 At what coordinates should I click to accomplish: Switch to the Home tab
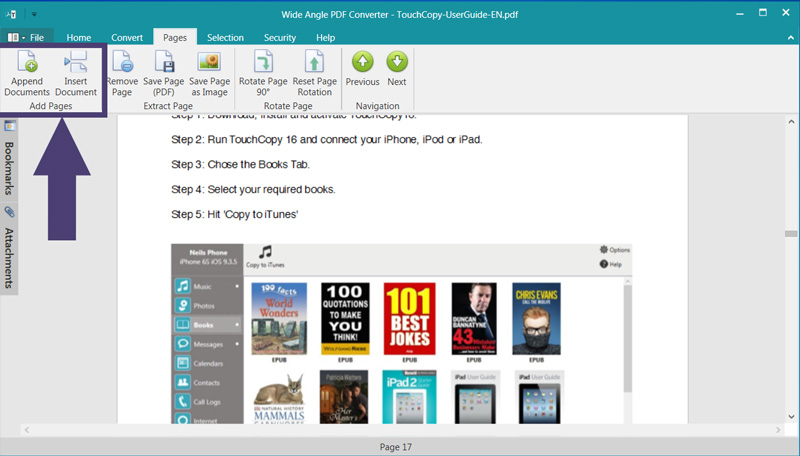coord(79,37)
